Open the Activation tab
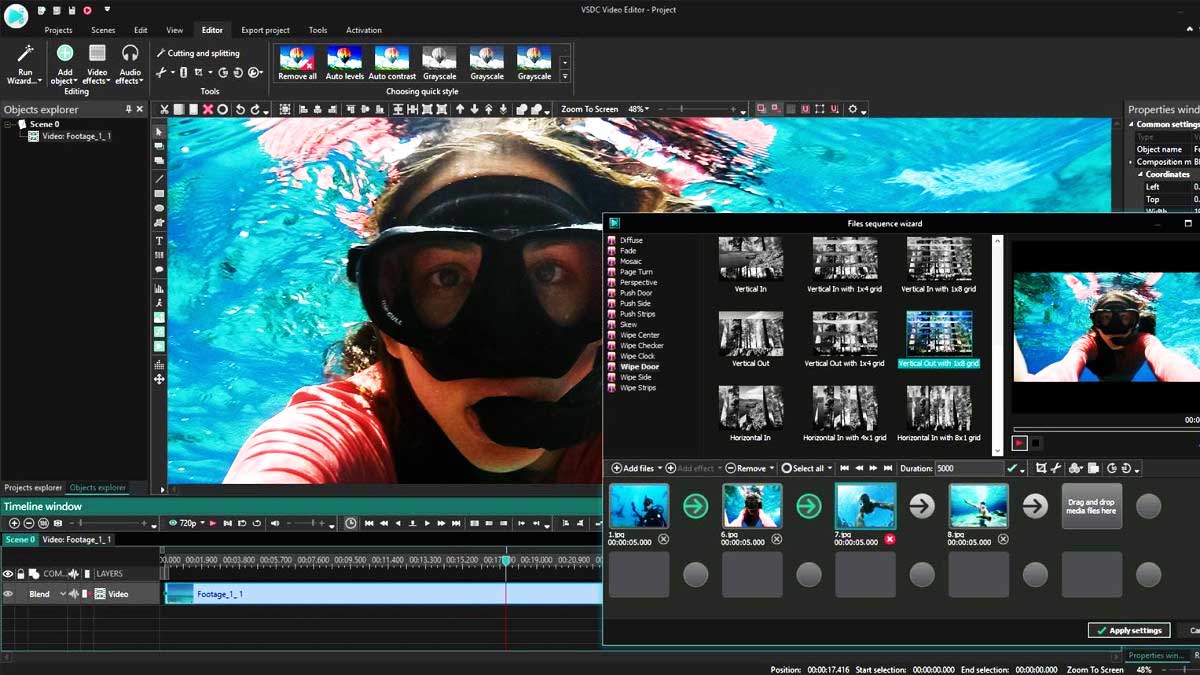 [x=364, y=30]
